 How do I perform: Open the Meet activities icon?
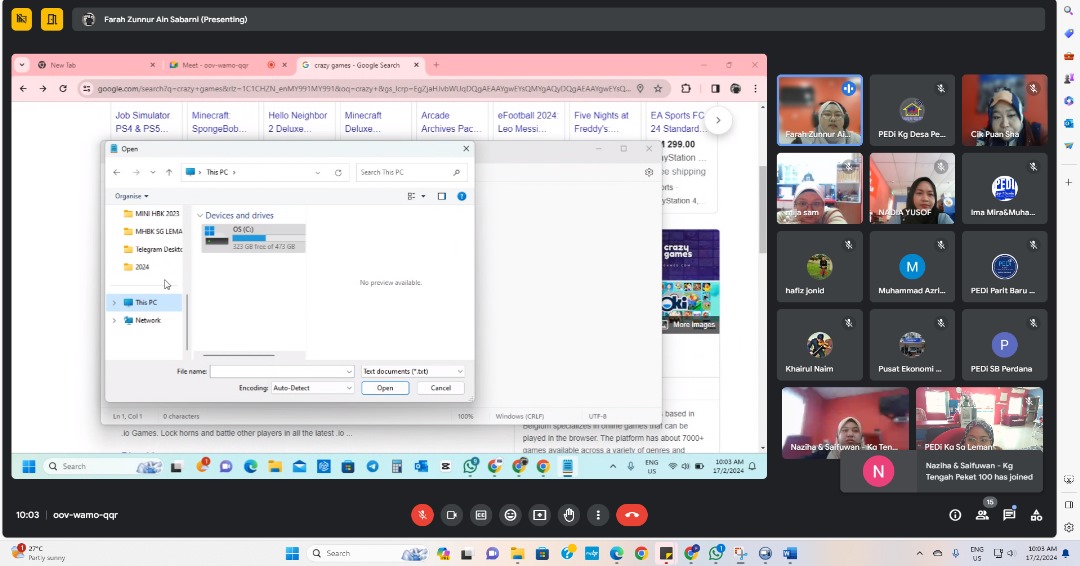pos(1037,515)
